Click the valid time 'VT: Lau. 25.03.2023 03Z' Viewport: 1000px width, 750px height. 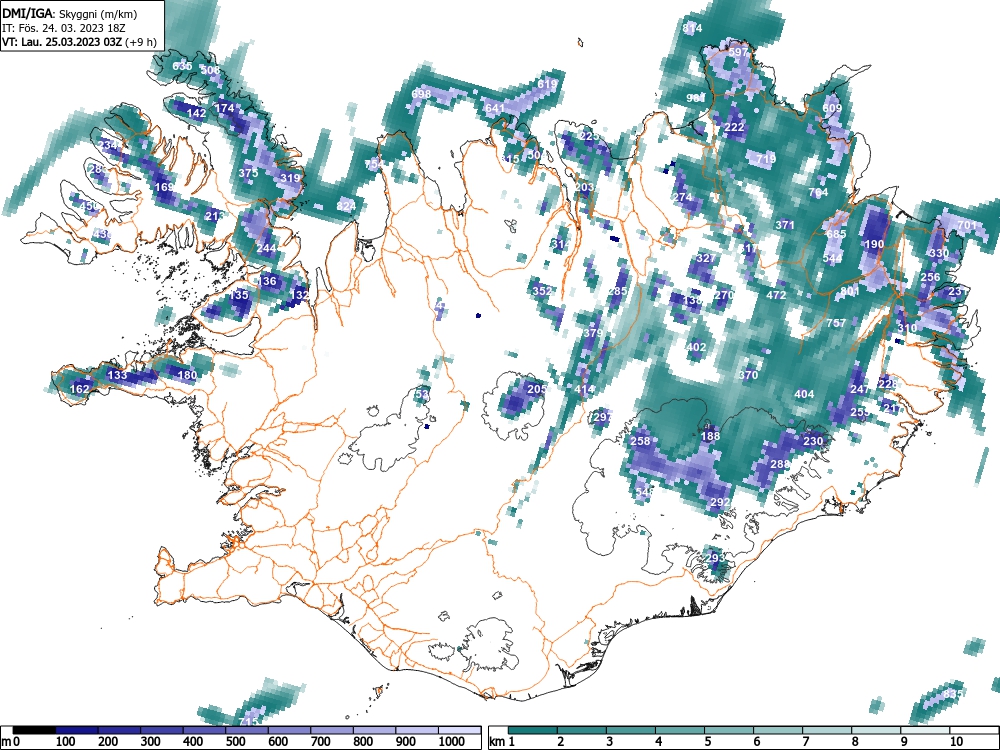click(x=62, y=42)
